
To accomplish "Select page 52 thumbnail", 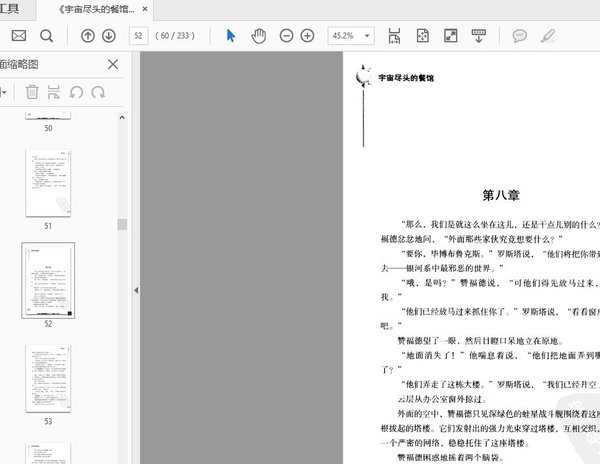I will pos(48,280).
